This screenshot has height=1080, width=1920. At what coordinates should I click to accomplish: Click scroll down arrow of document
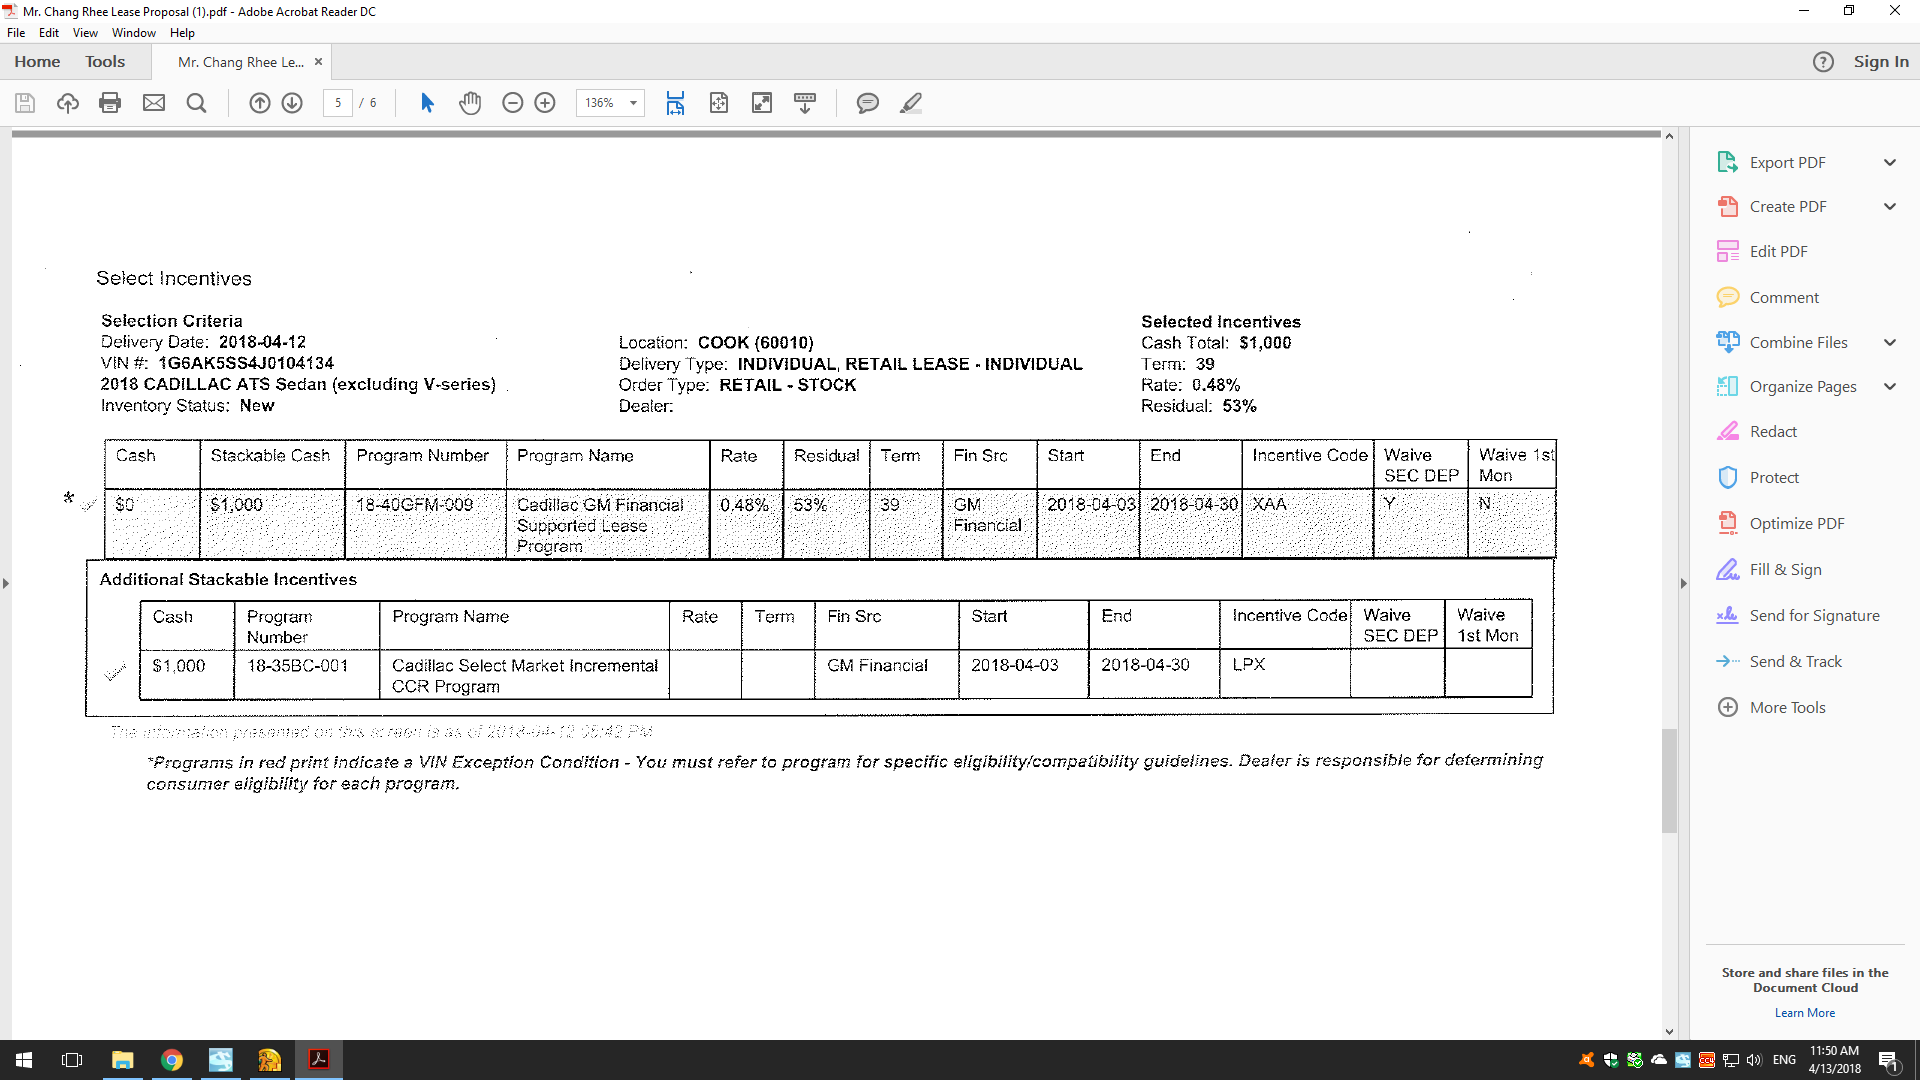click(1669, 1031)
